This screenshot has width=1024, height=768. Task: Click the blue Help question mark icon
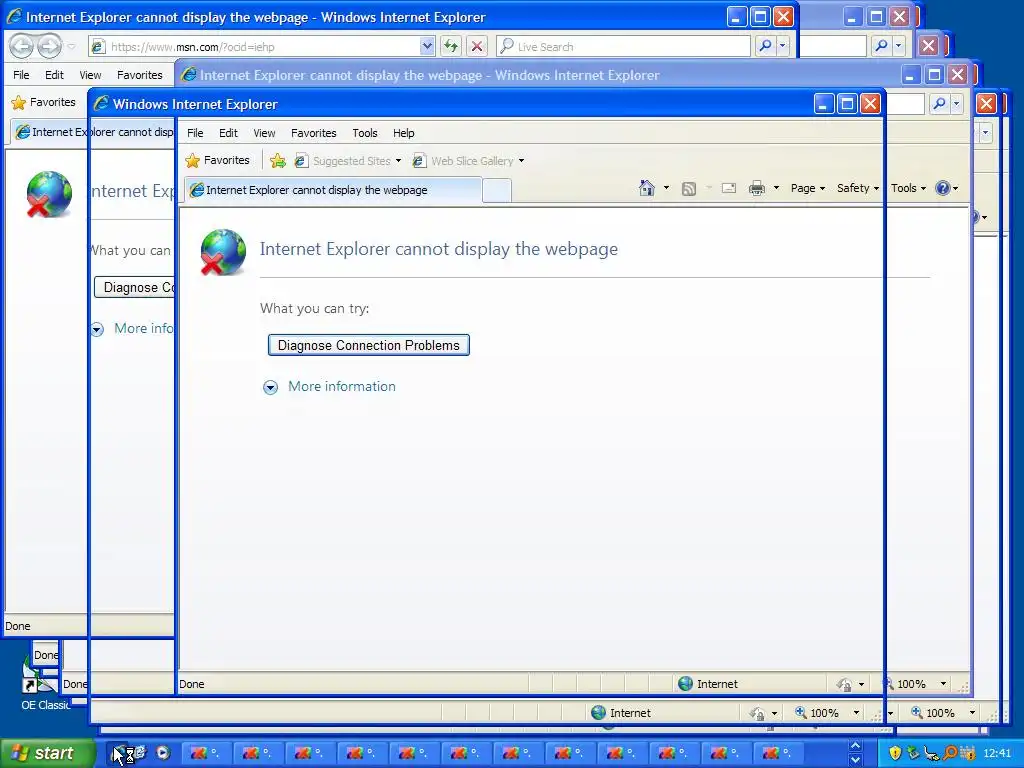[x=942, y=188]
